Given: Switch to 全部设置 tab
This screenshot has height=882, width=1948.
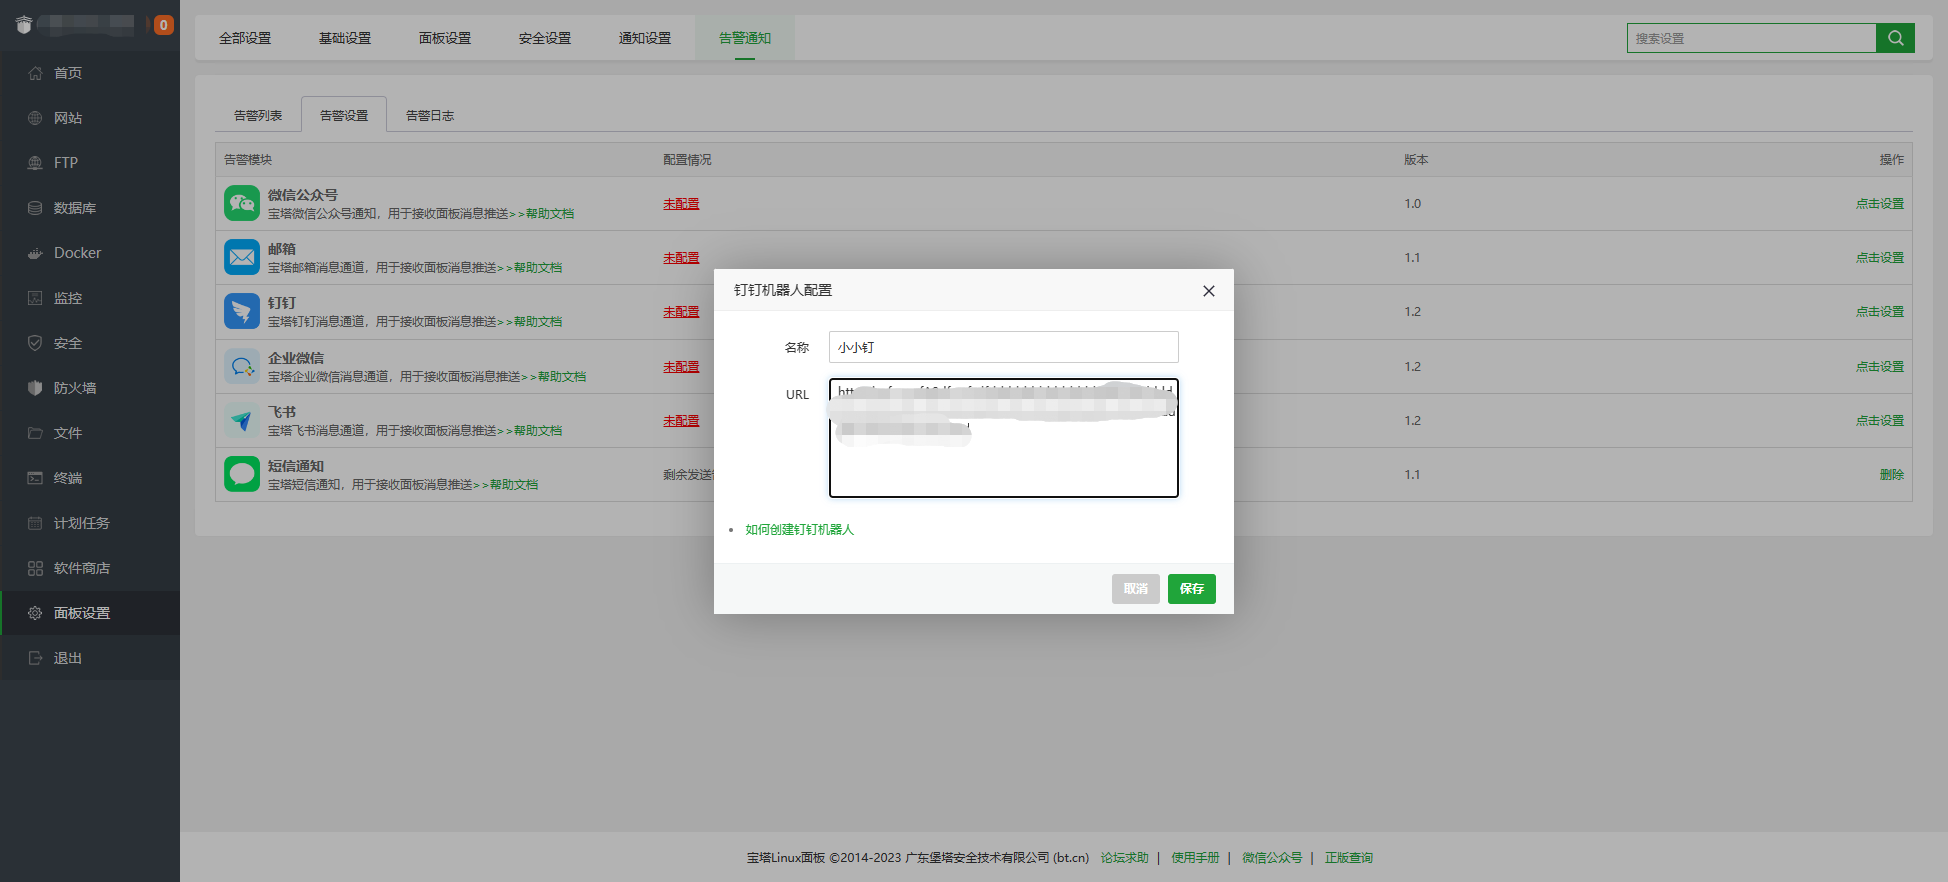Looking at the screenshot, I should click(245, 38).
